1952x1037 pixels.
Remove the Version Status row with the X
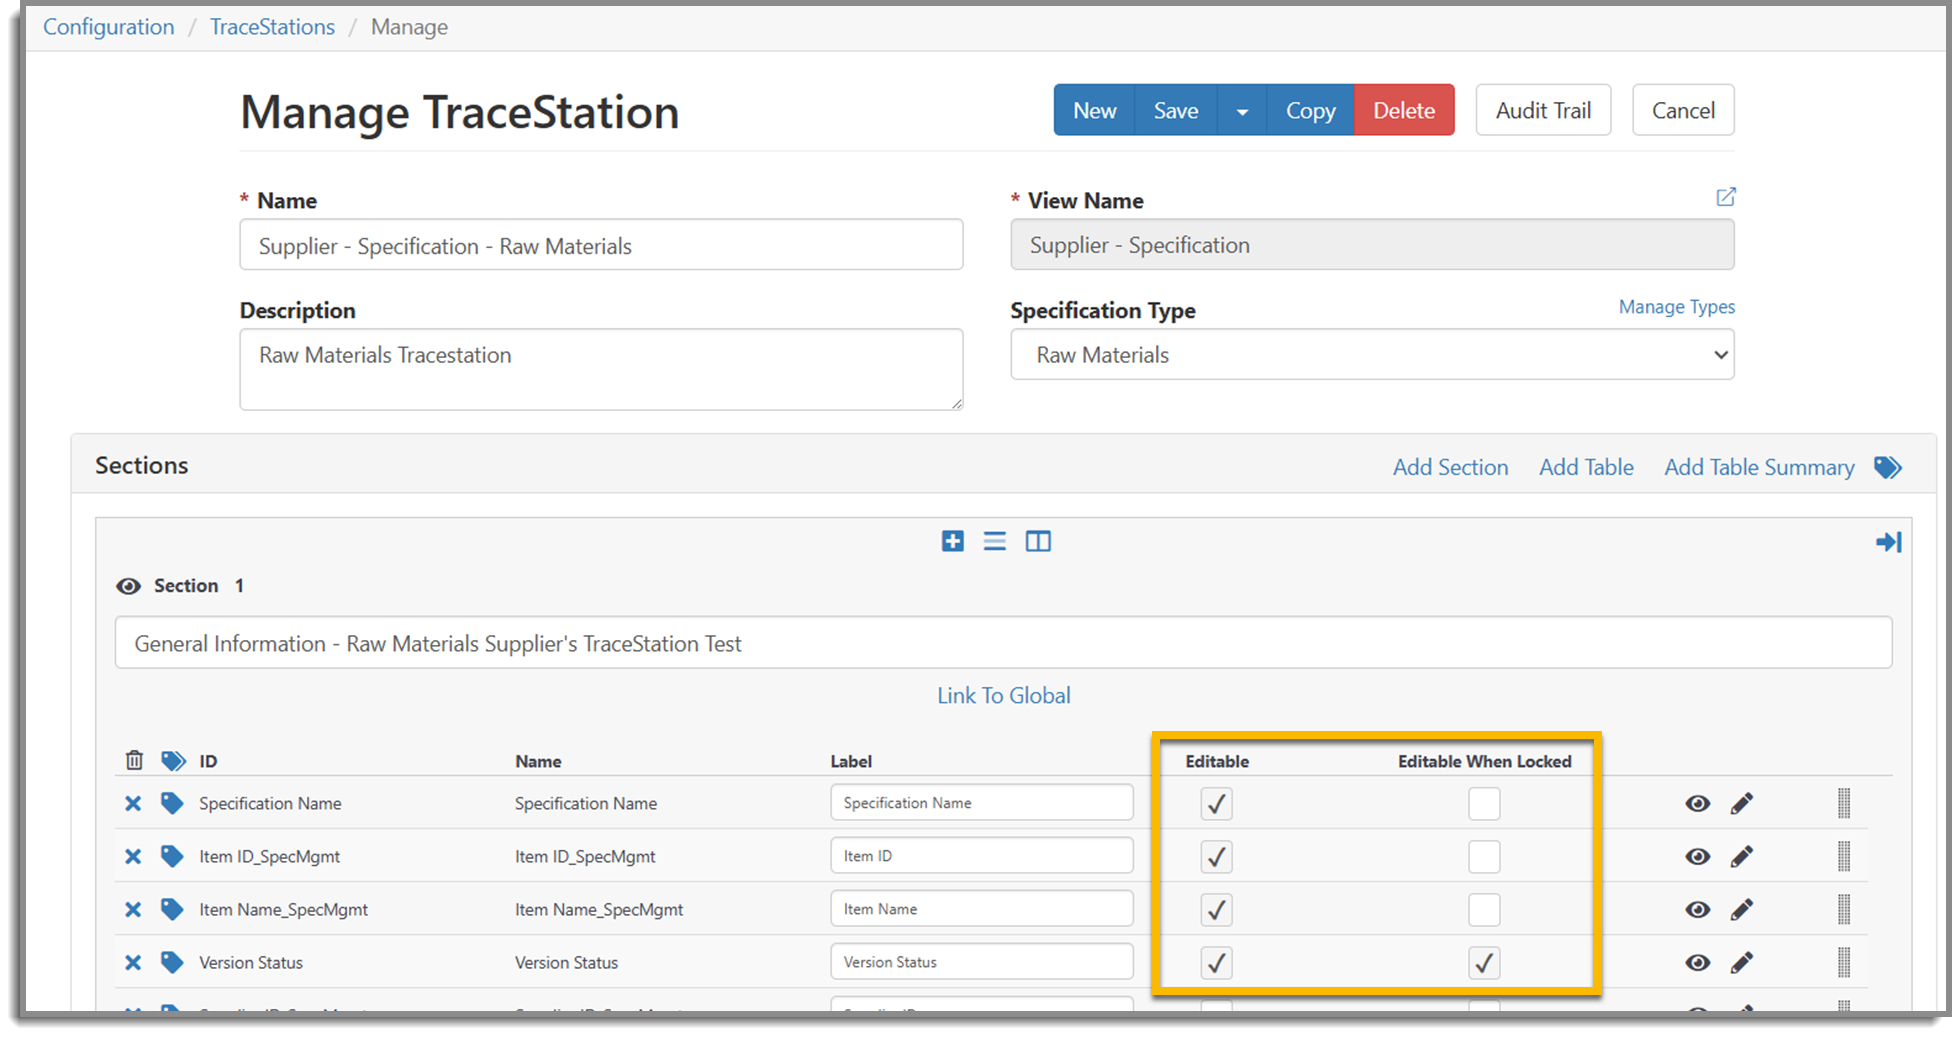[133, 962]
